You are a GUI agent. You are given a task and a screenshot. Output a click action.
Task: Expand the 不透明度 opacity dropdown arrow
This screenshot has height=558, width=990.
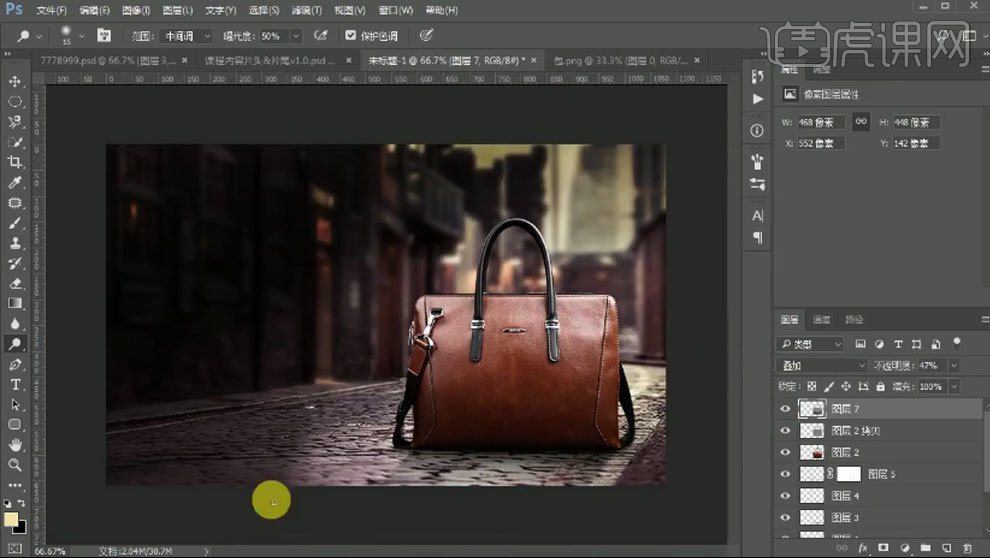pos(954,366)
